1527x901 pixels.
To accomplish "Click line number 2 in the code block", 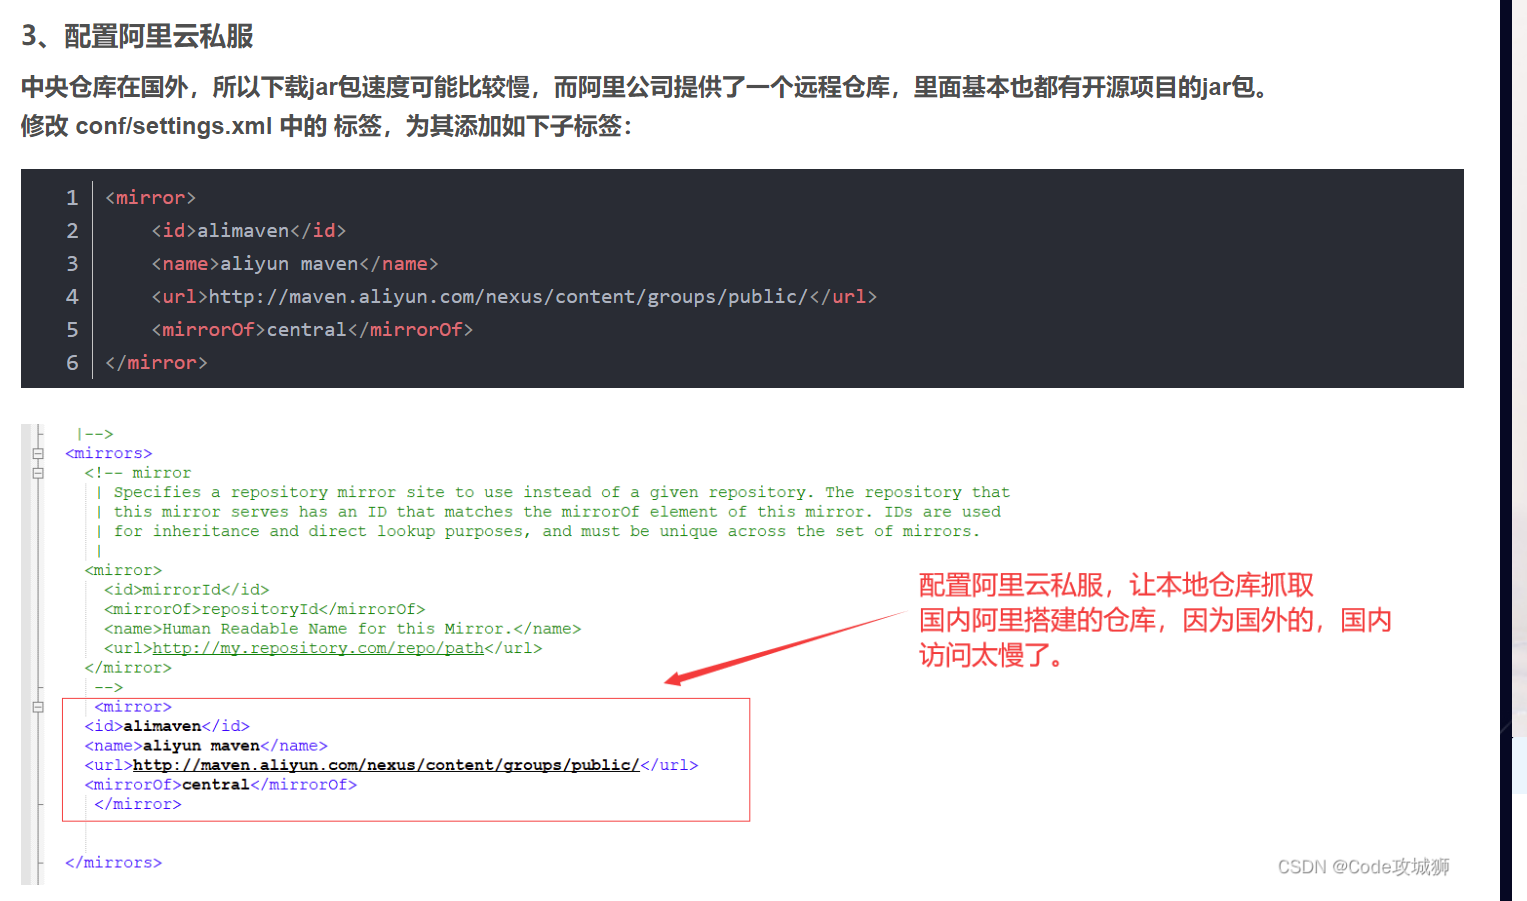I will pos(72,231).
